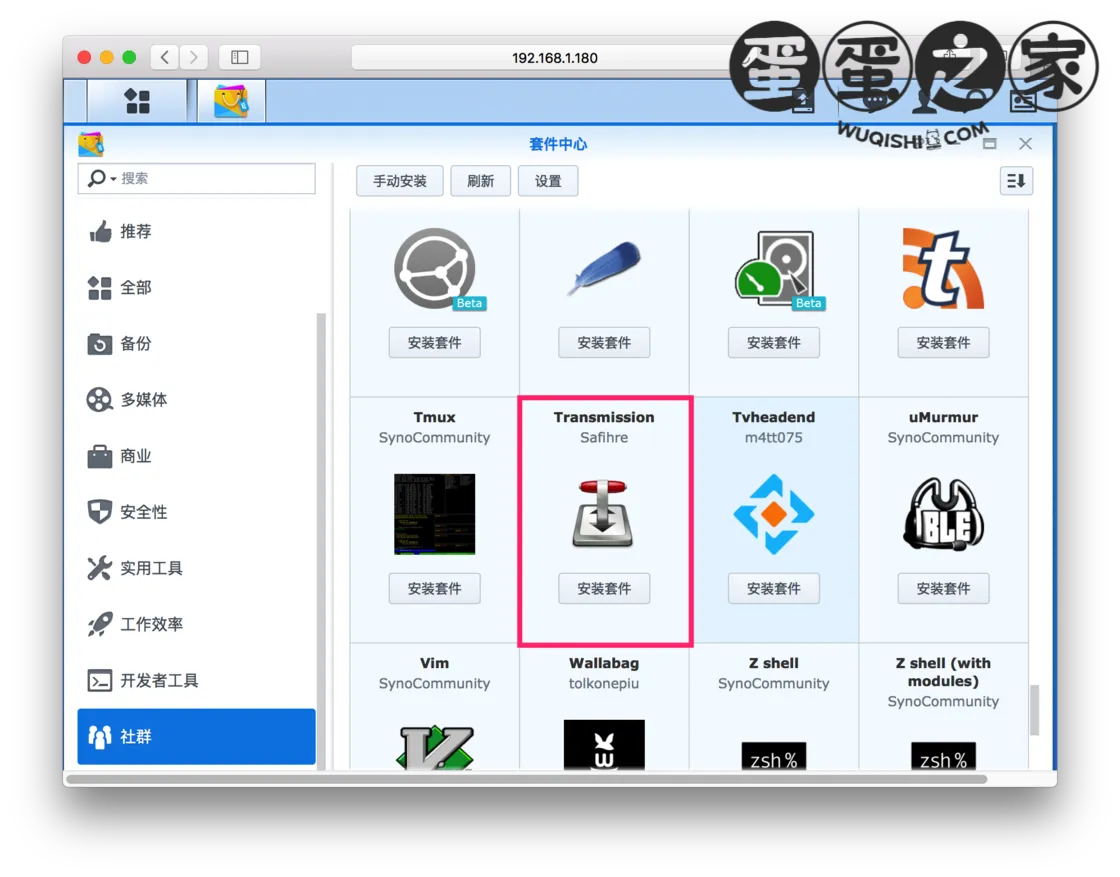Install the package under the blue feather

point(604,343)
